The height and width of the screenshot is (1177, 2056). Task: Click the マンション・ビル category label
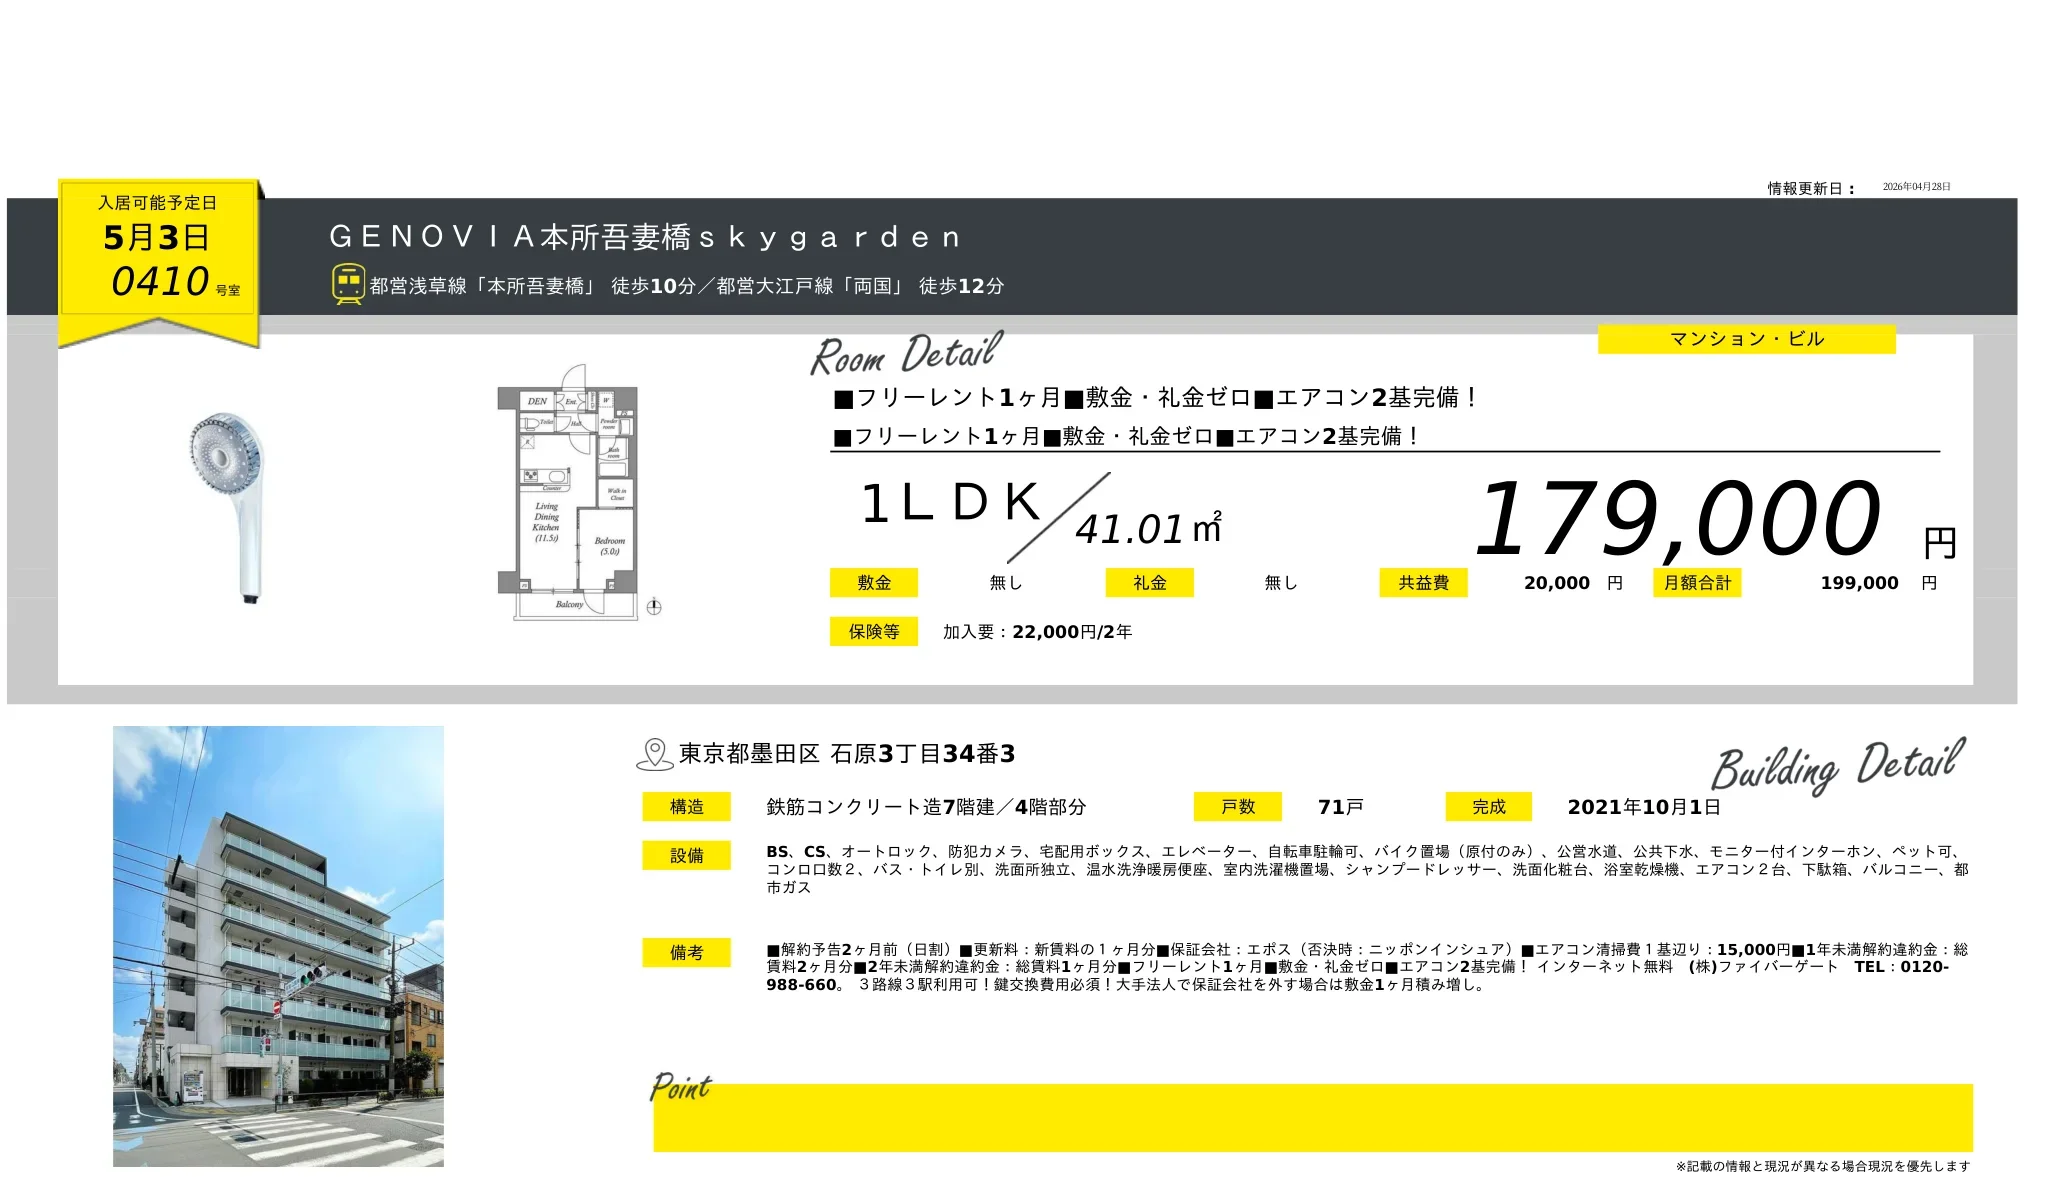pos(1746,339)
